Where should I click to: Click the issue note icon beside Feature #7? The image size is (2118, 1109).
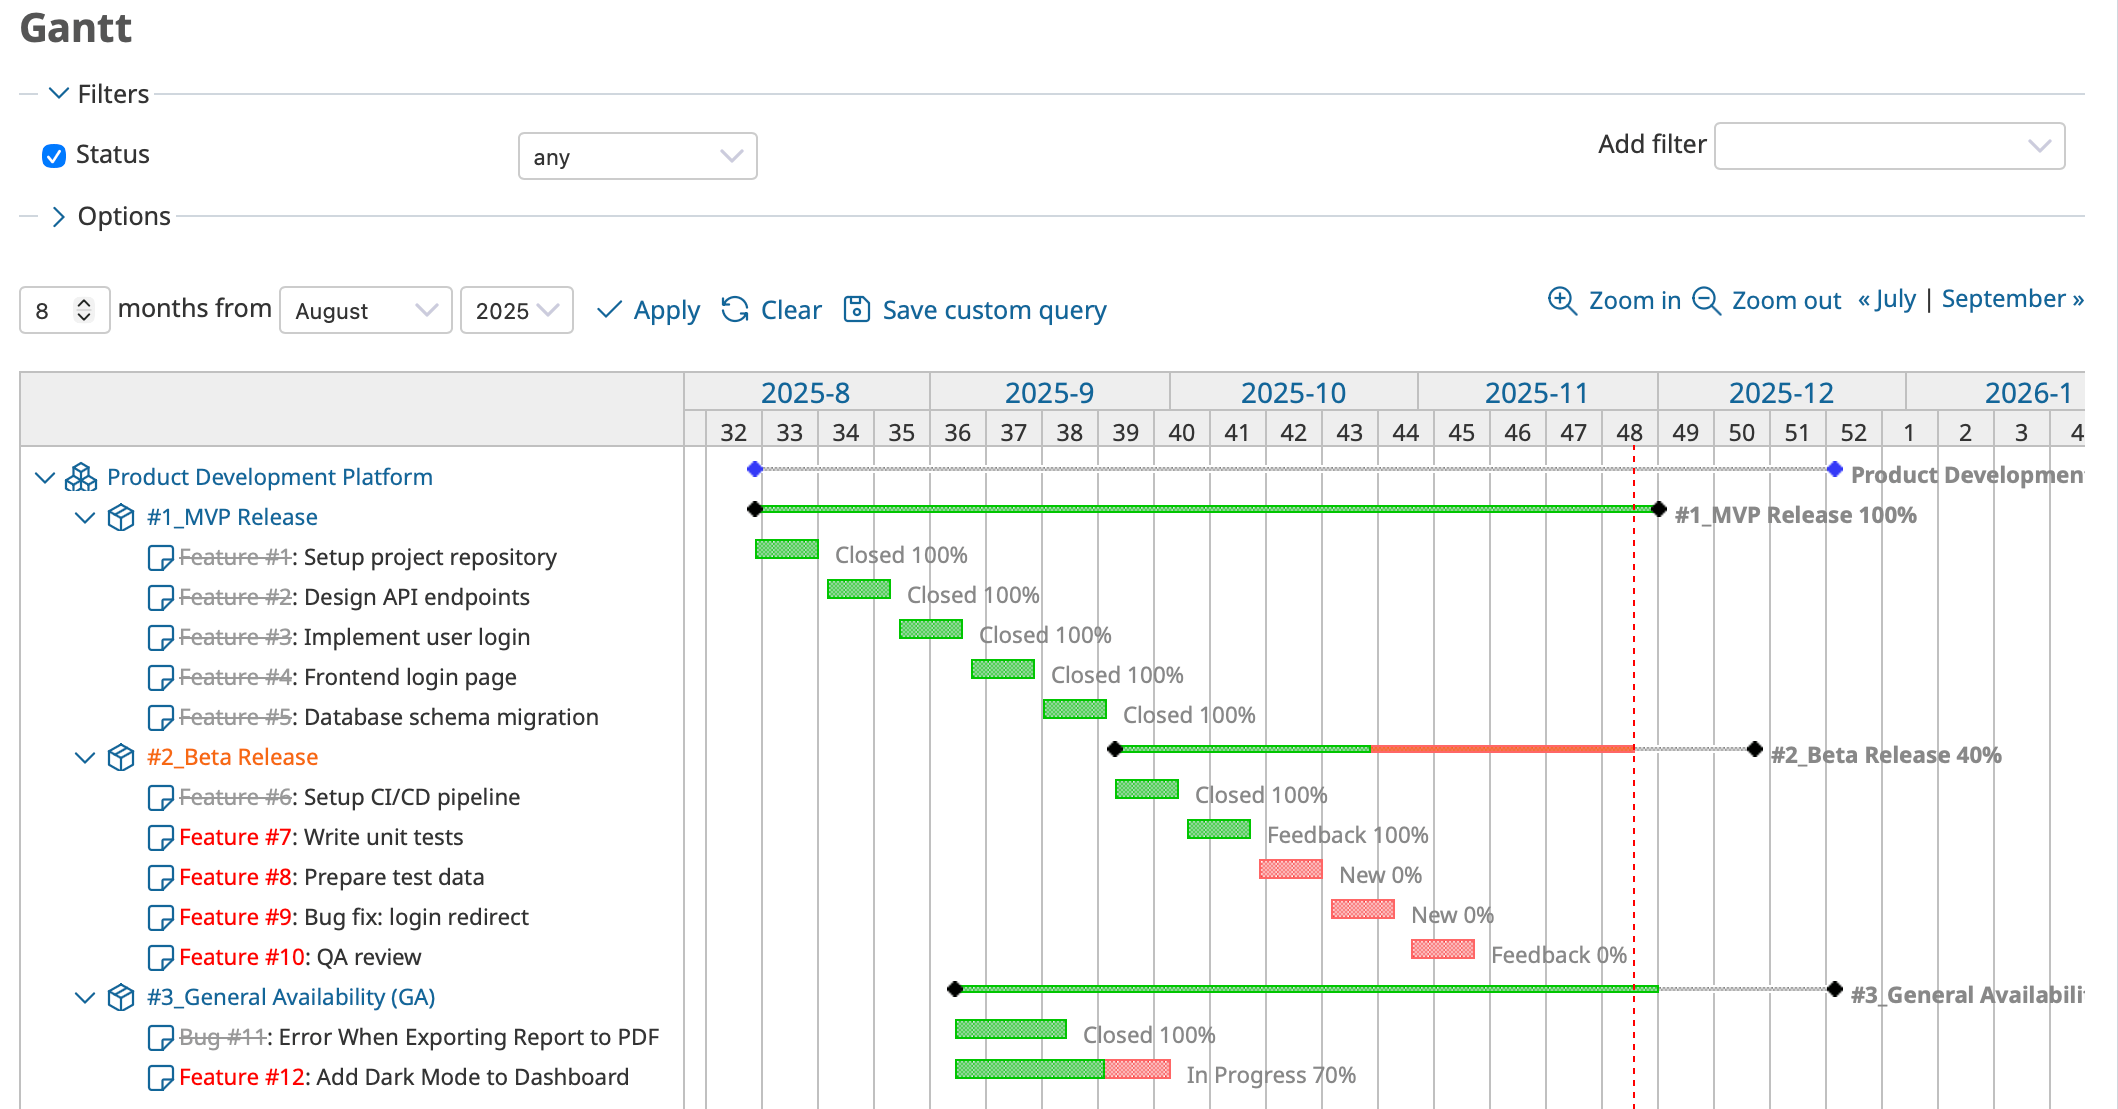[161, 837]
